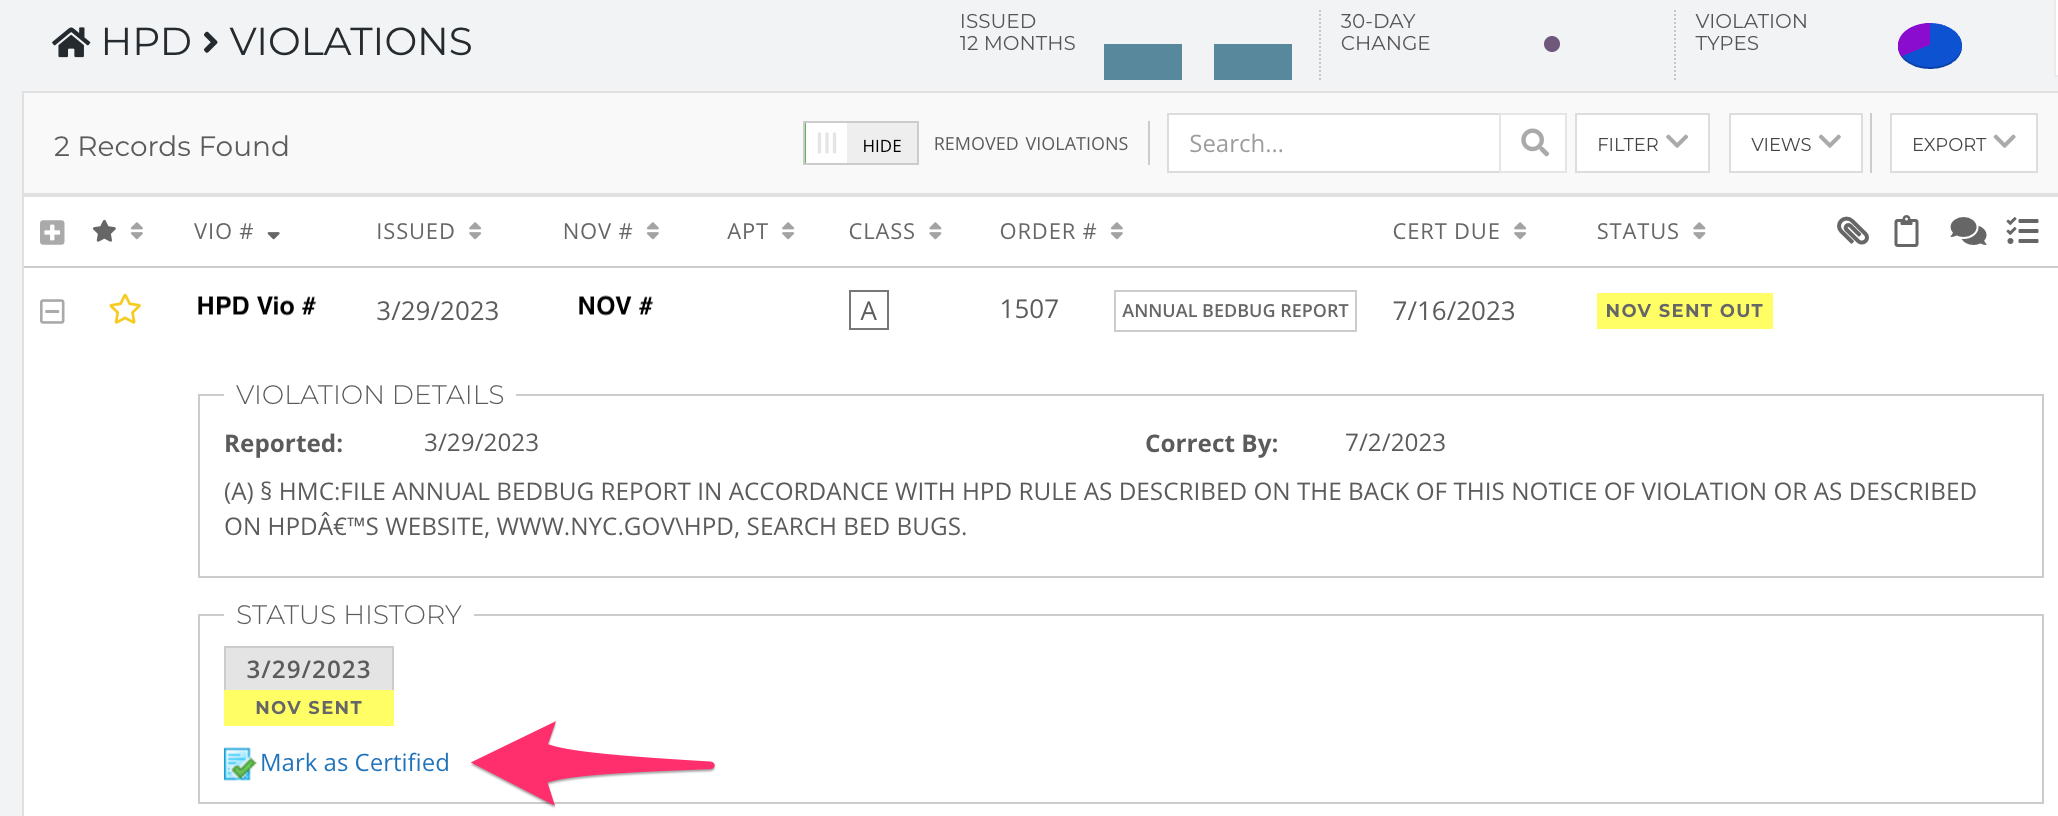Sort by the CLASS column
The height and width of the screenshot is (816, 2058).
895,231
